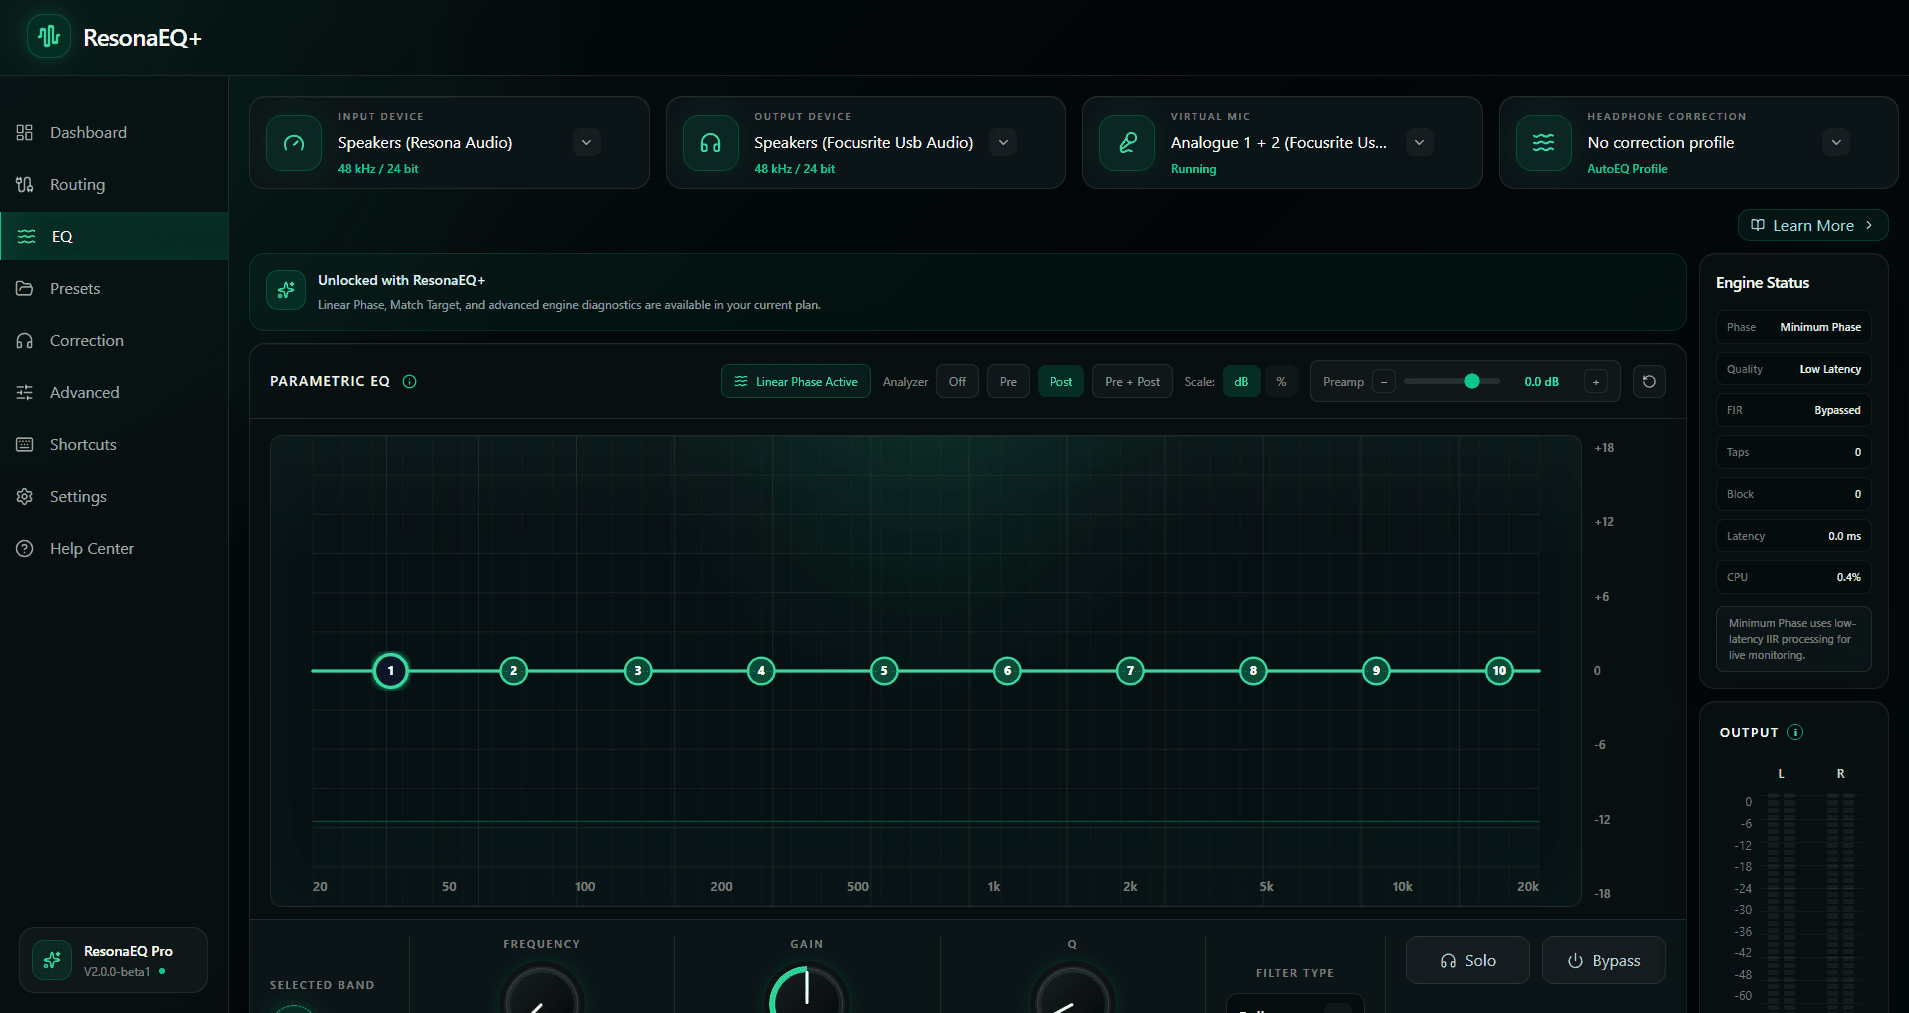Click the Gain knob
Viewport: 1909px width, 1013px height.
pos(807,990)
